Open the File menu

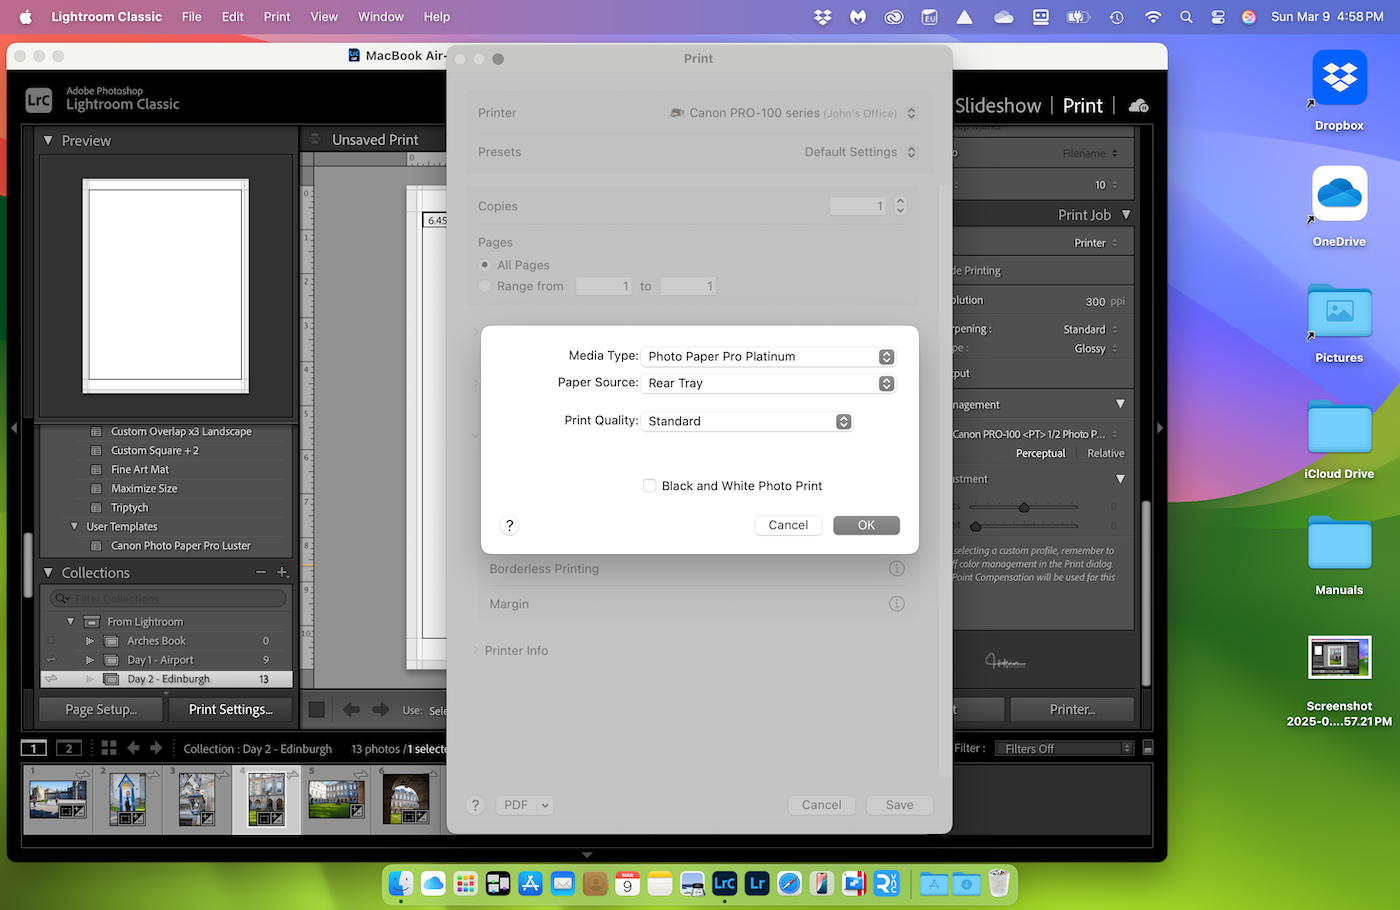click(192, 17)
